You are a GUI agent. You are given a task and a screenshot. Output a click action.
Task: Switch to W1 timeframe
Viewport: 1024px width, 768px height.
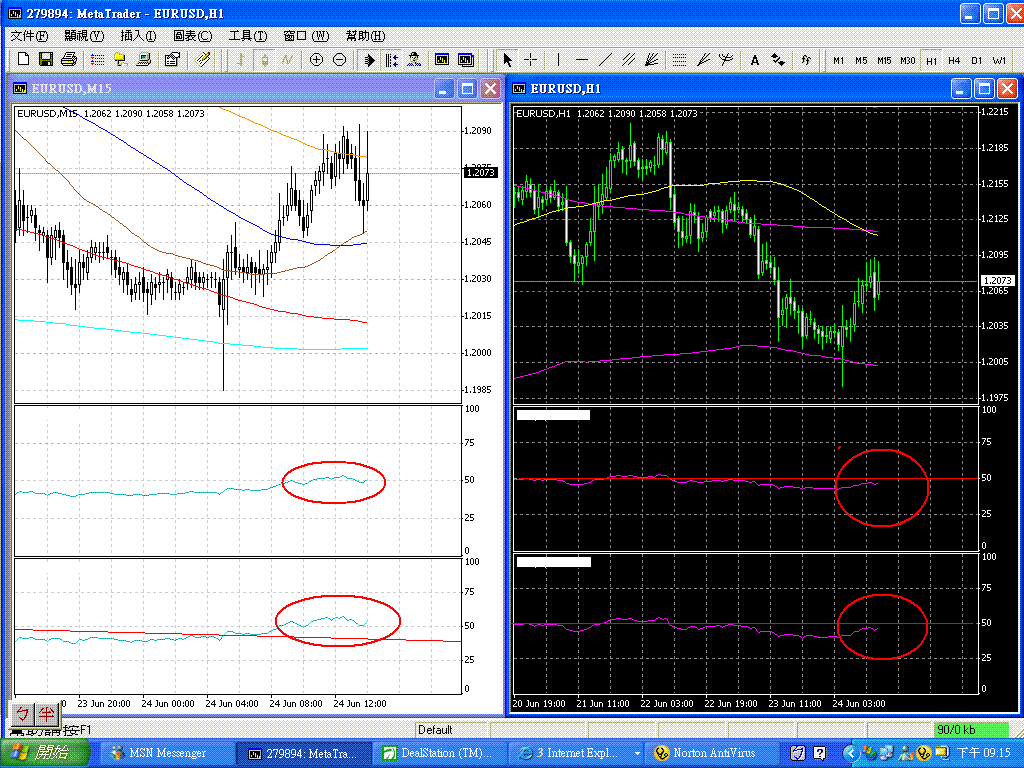point(1000,60)
